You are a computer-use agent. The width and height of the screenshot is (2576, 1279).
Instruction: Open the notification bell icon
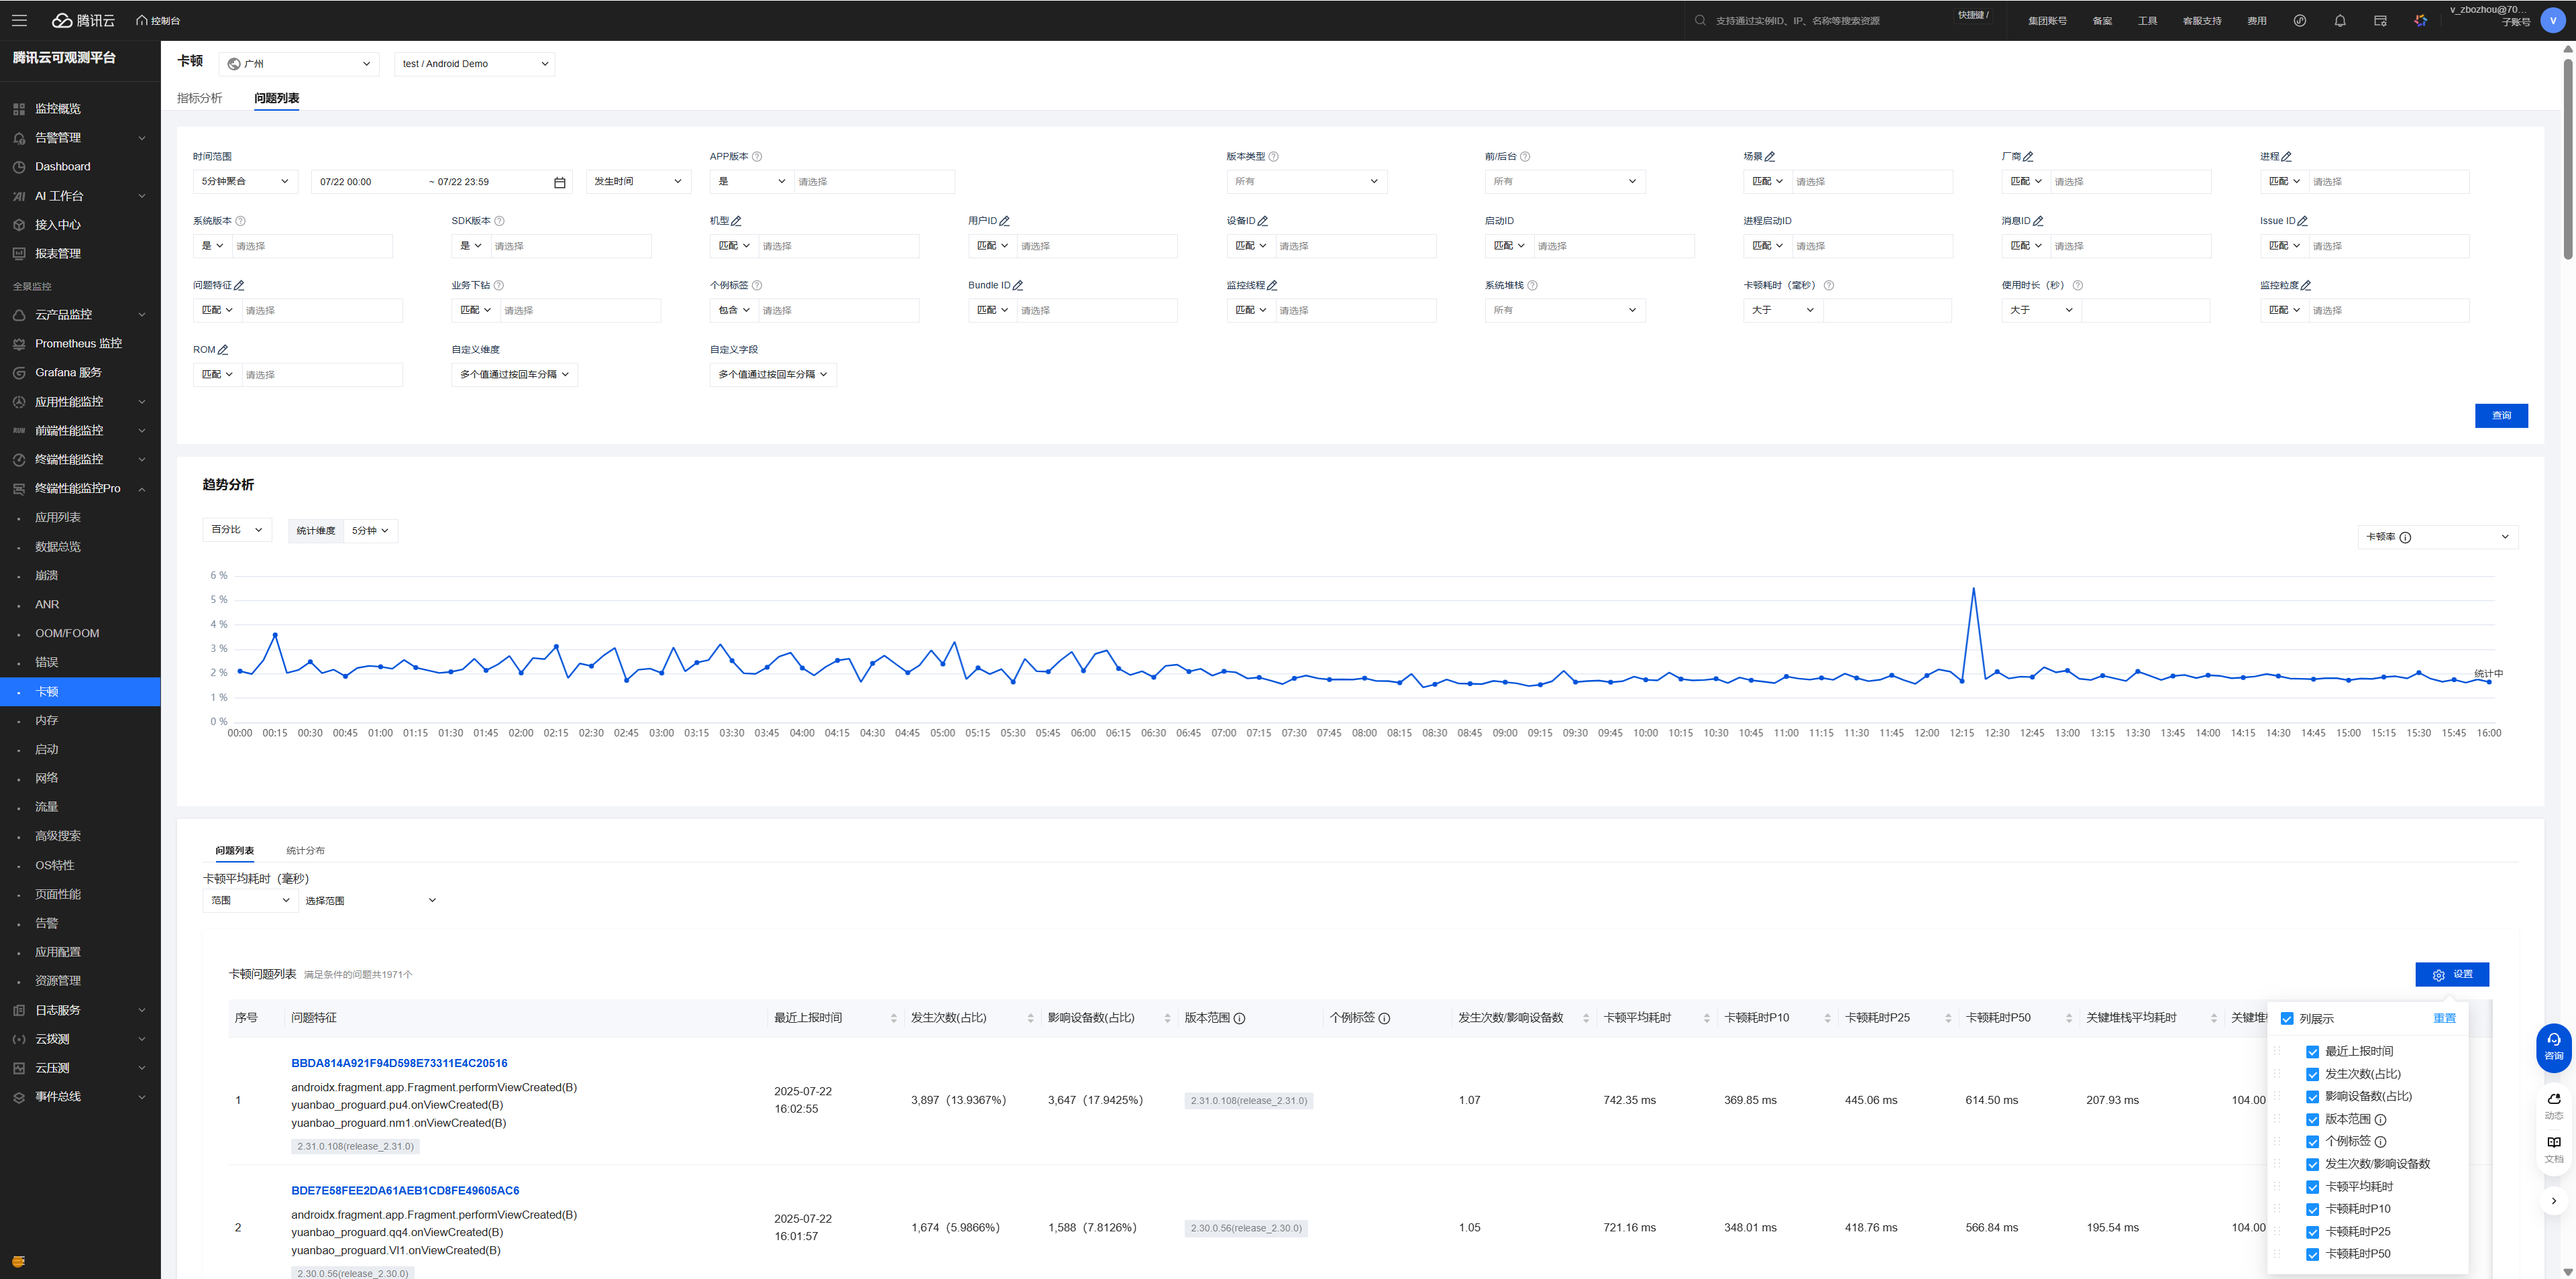coord(2340,20)
